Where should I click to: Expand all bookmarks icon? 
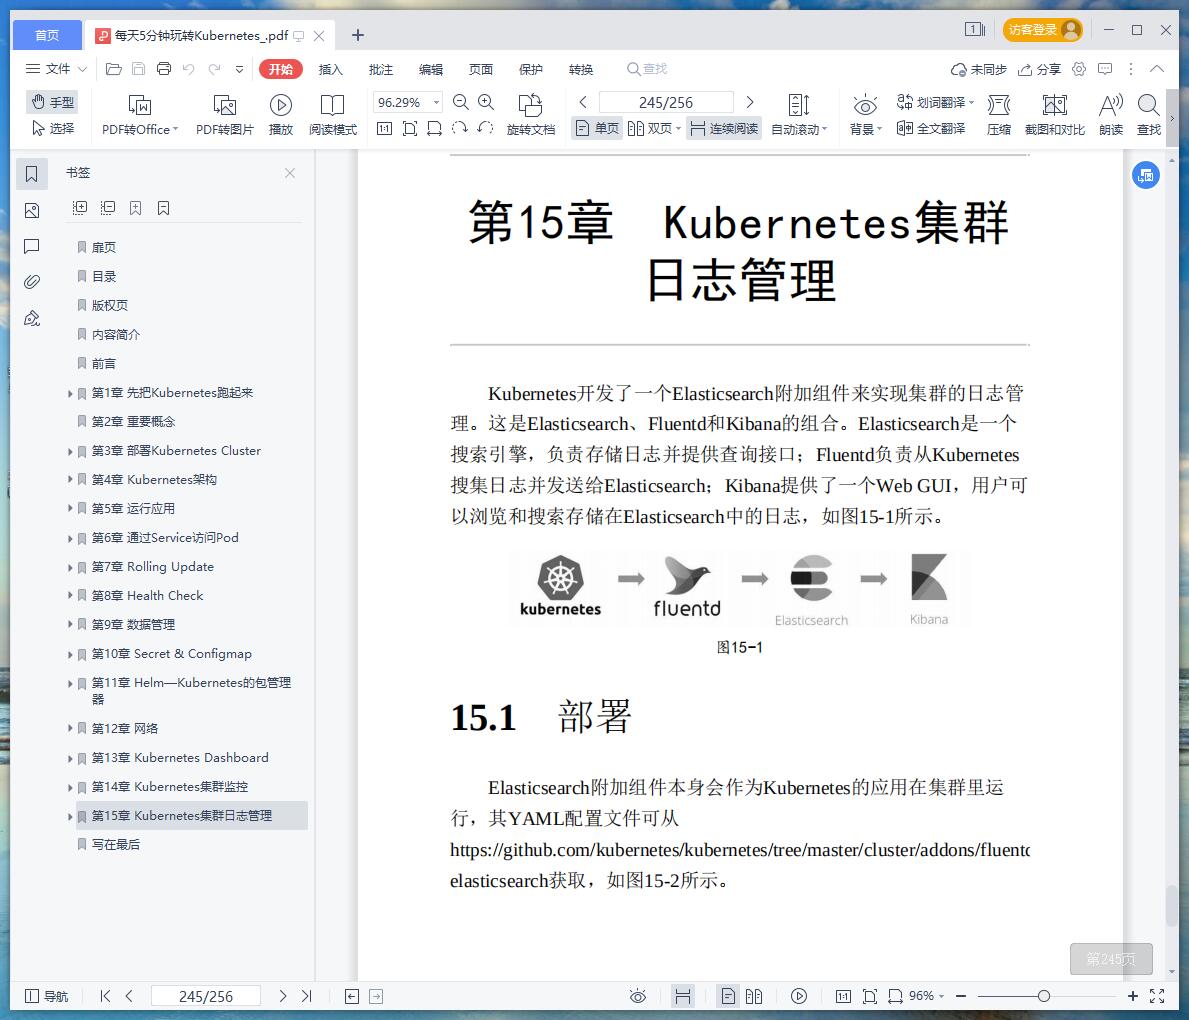click(x=80, y=208)
